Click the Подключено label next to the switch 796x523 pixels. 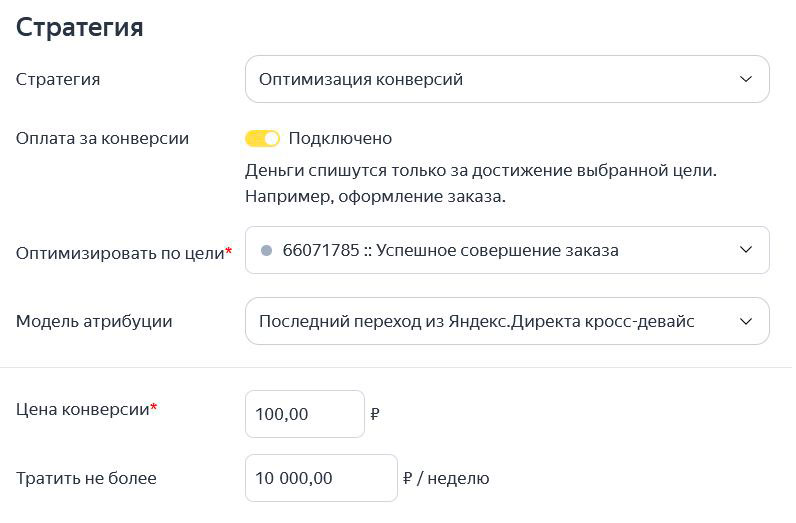[x=340, y=139]
